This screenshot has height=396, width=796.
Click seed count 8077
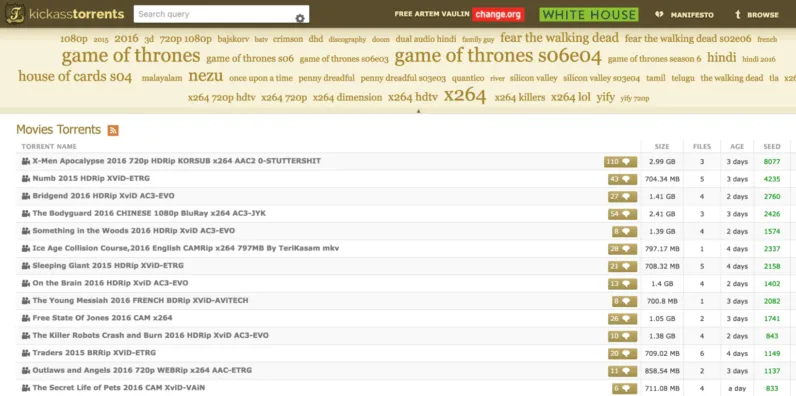pos(772,162)
